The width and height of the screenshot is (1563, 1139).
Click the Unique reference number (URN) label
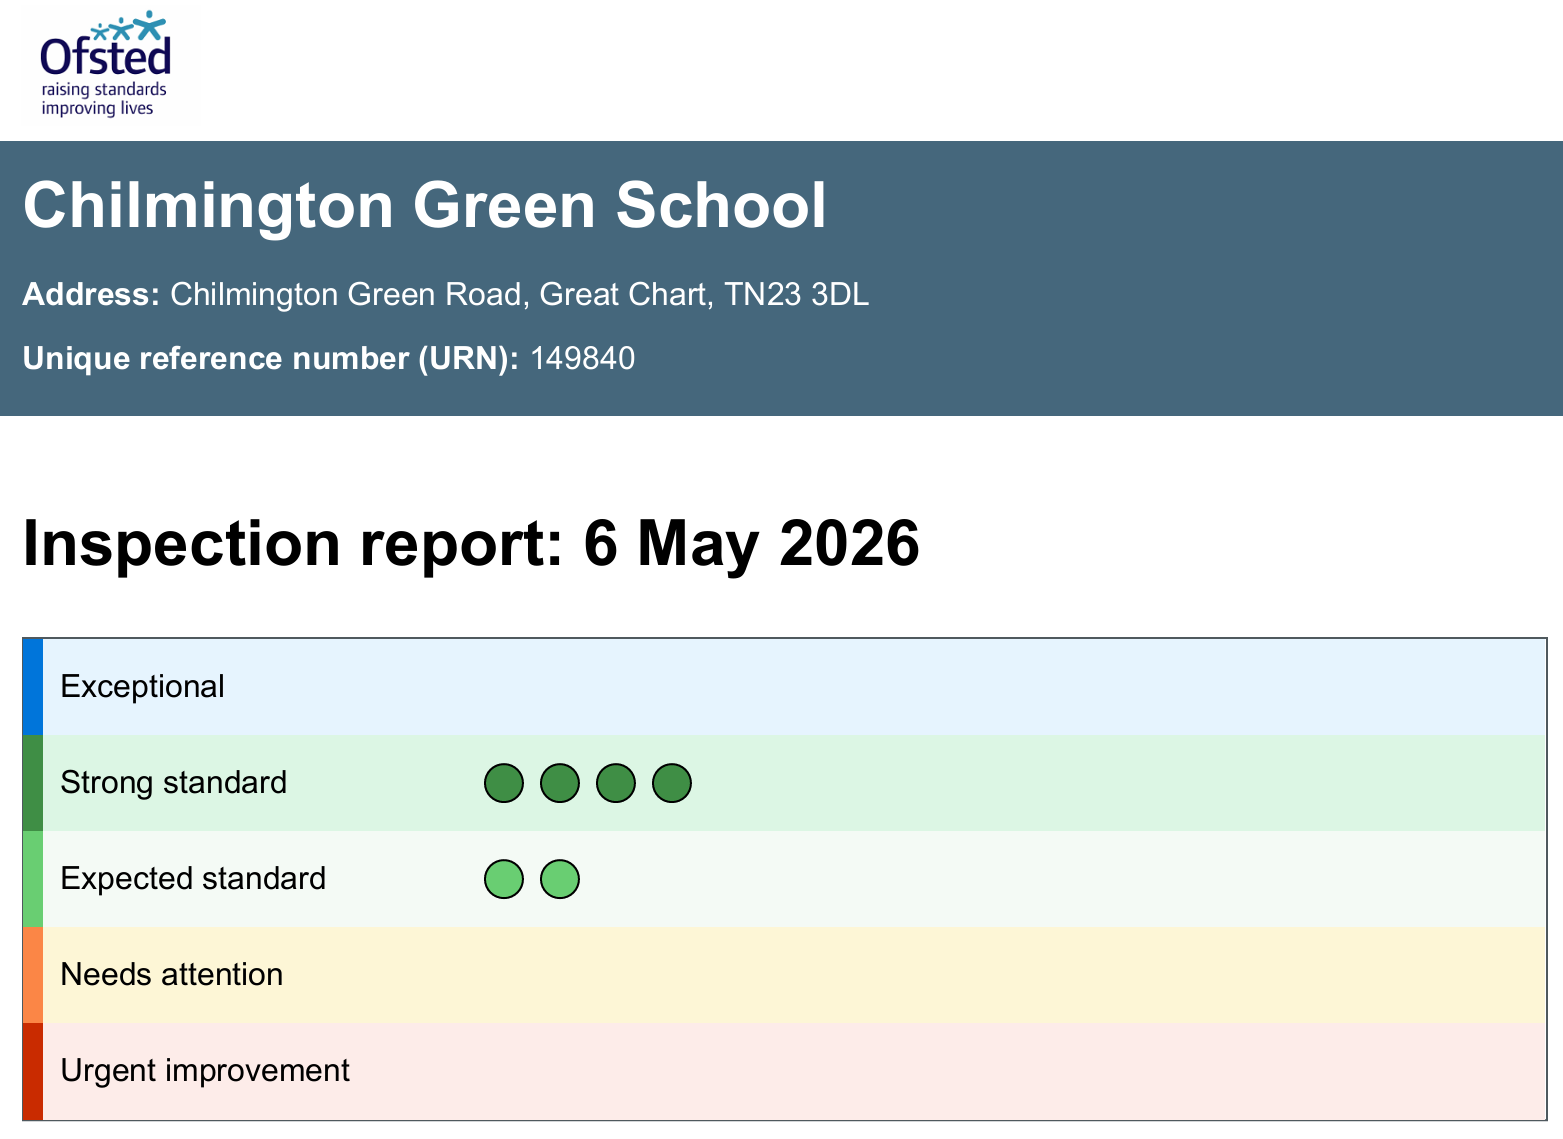(x=271, y=358)
